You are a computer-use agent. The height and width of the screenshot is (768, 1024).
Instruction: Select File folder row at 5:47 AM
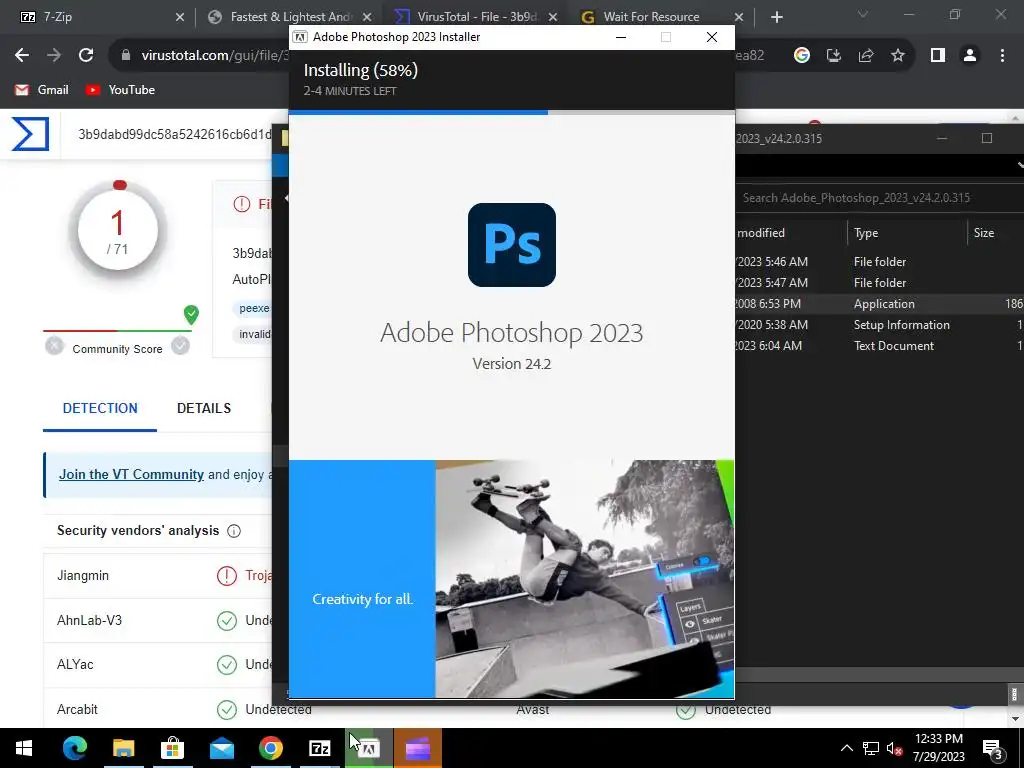(x=879, y=283)
